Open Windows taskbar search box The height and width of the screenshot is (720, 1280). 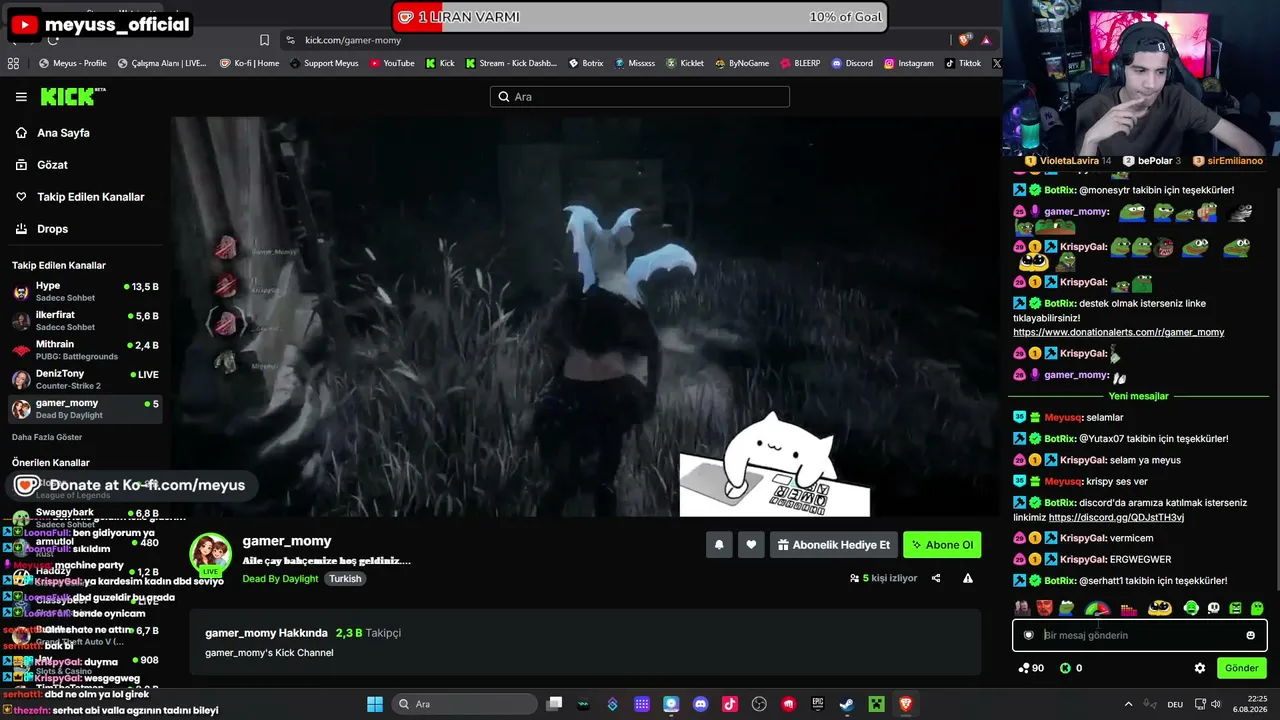(464, 704)
